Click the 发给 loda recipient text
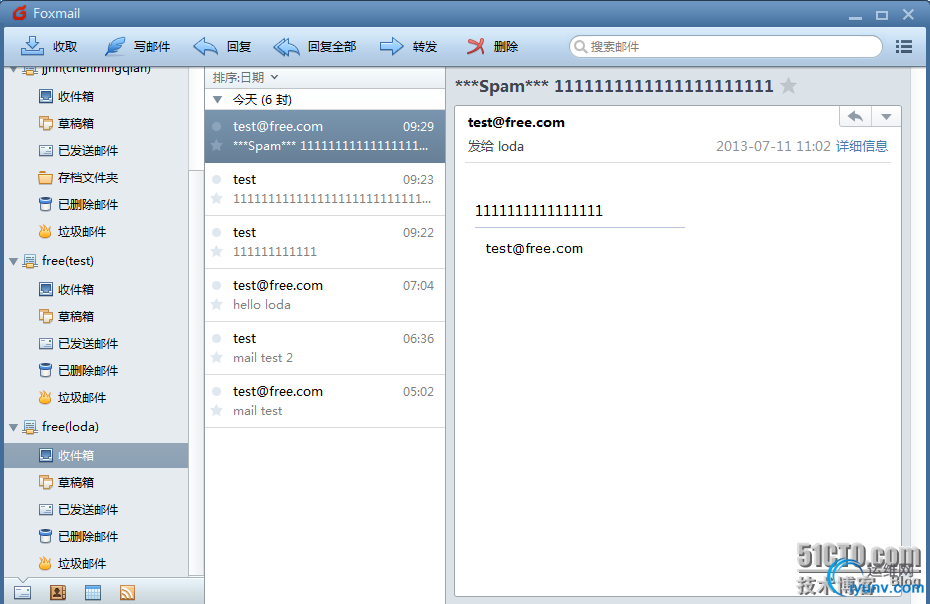 point(495,146)
